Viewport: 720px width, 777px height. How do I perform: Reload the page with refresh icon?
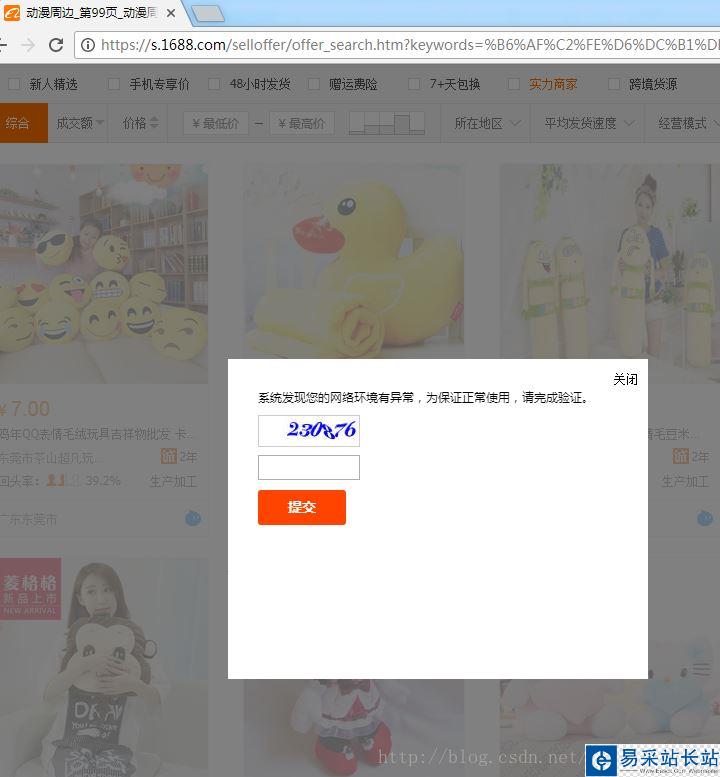click(x=56, y=45)
